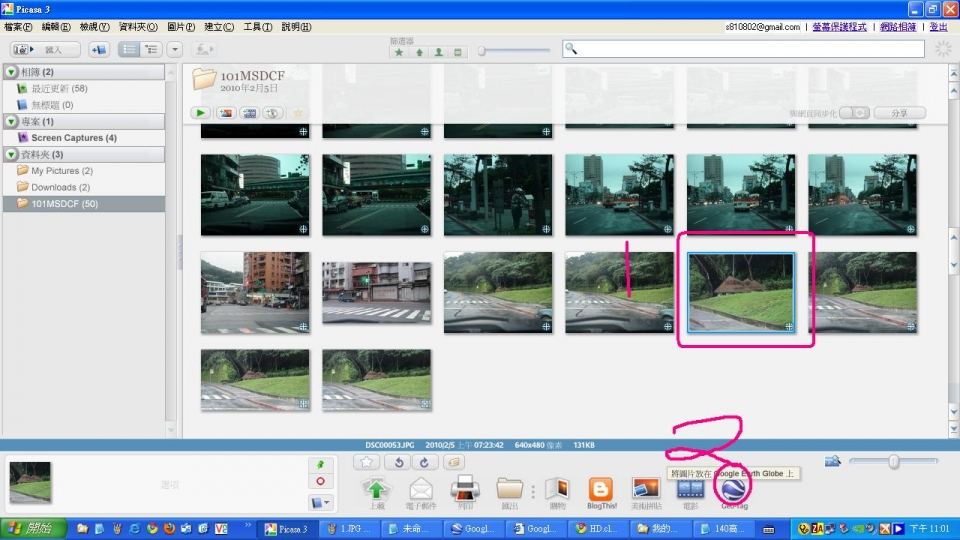
Task: Open the 檢視(V) menu
Action: (x=94, y=27)
